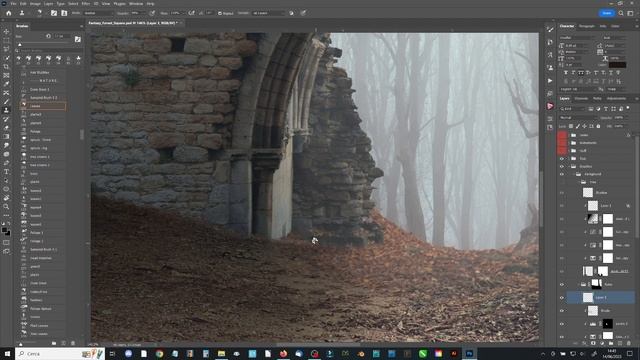640x360 pixels.
Task: Click the taskbar search box
Action: (x=60, y=353)
